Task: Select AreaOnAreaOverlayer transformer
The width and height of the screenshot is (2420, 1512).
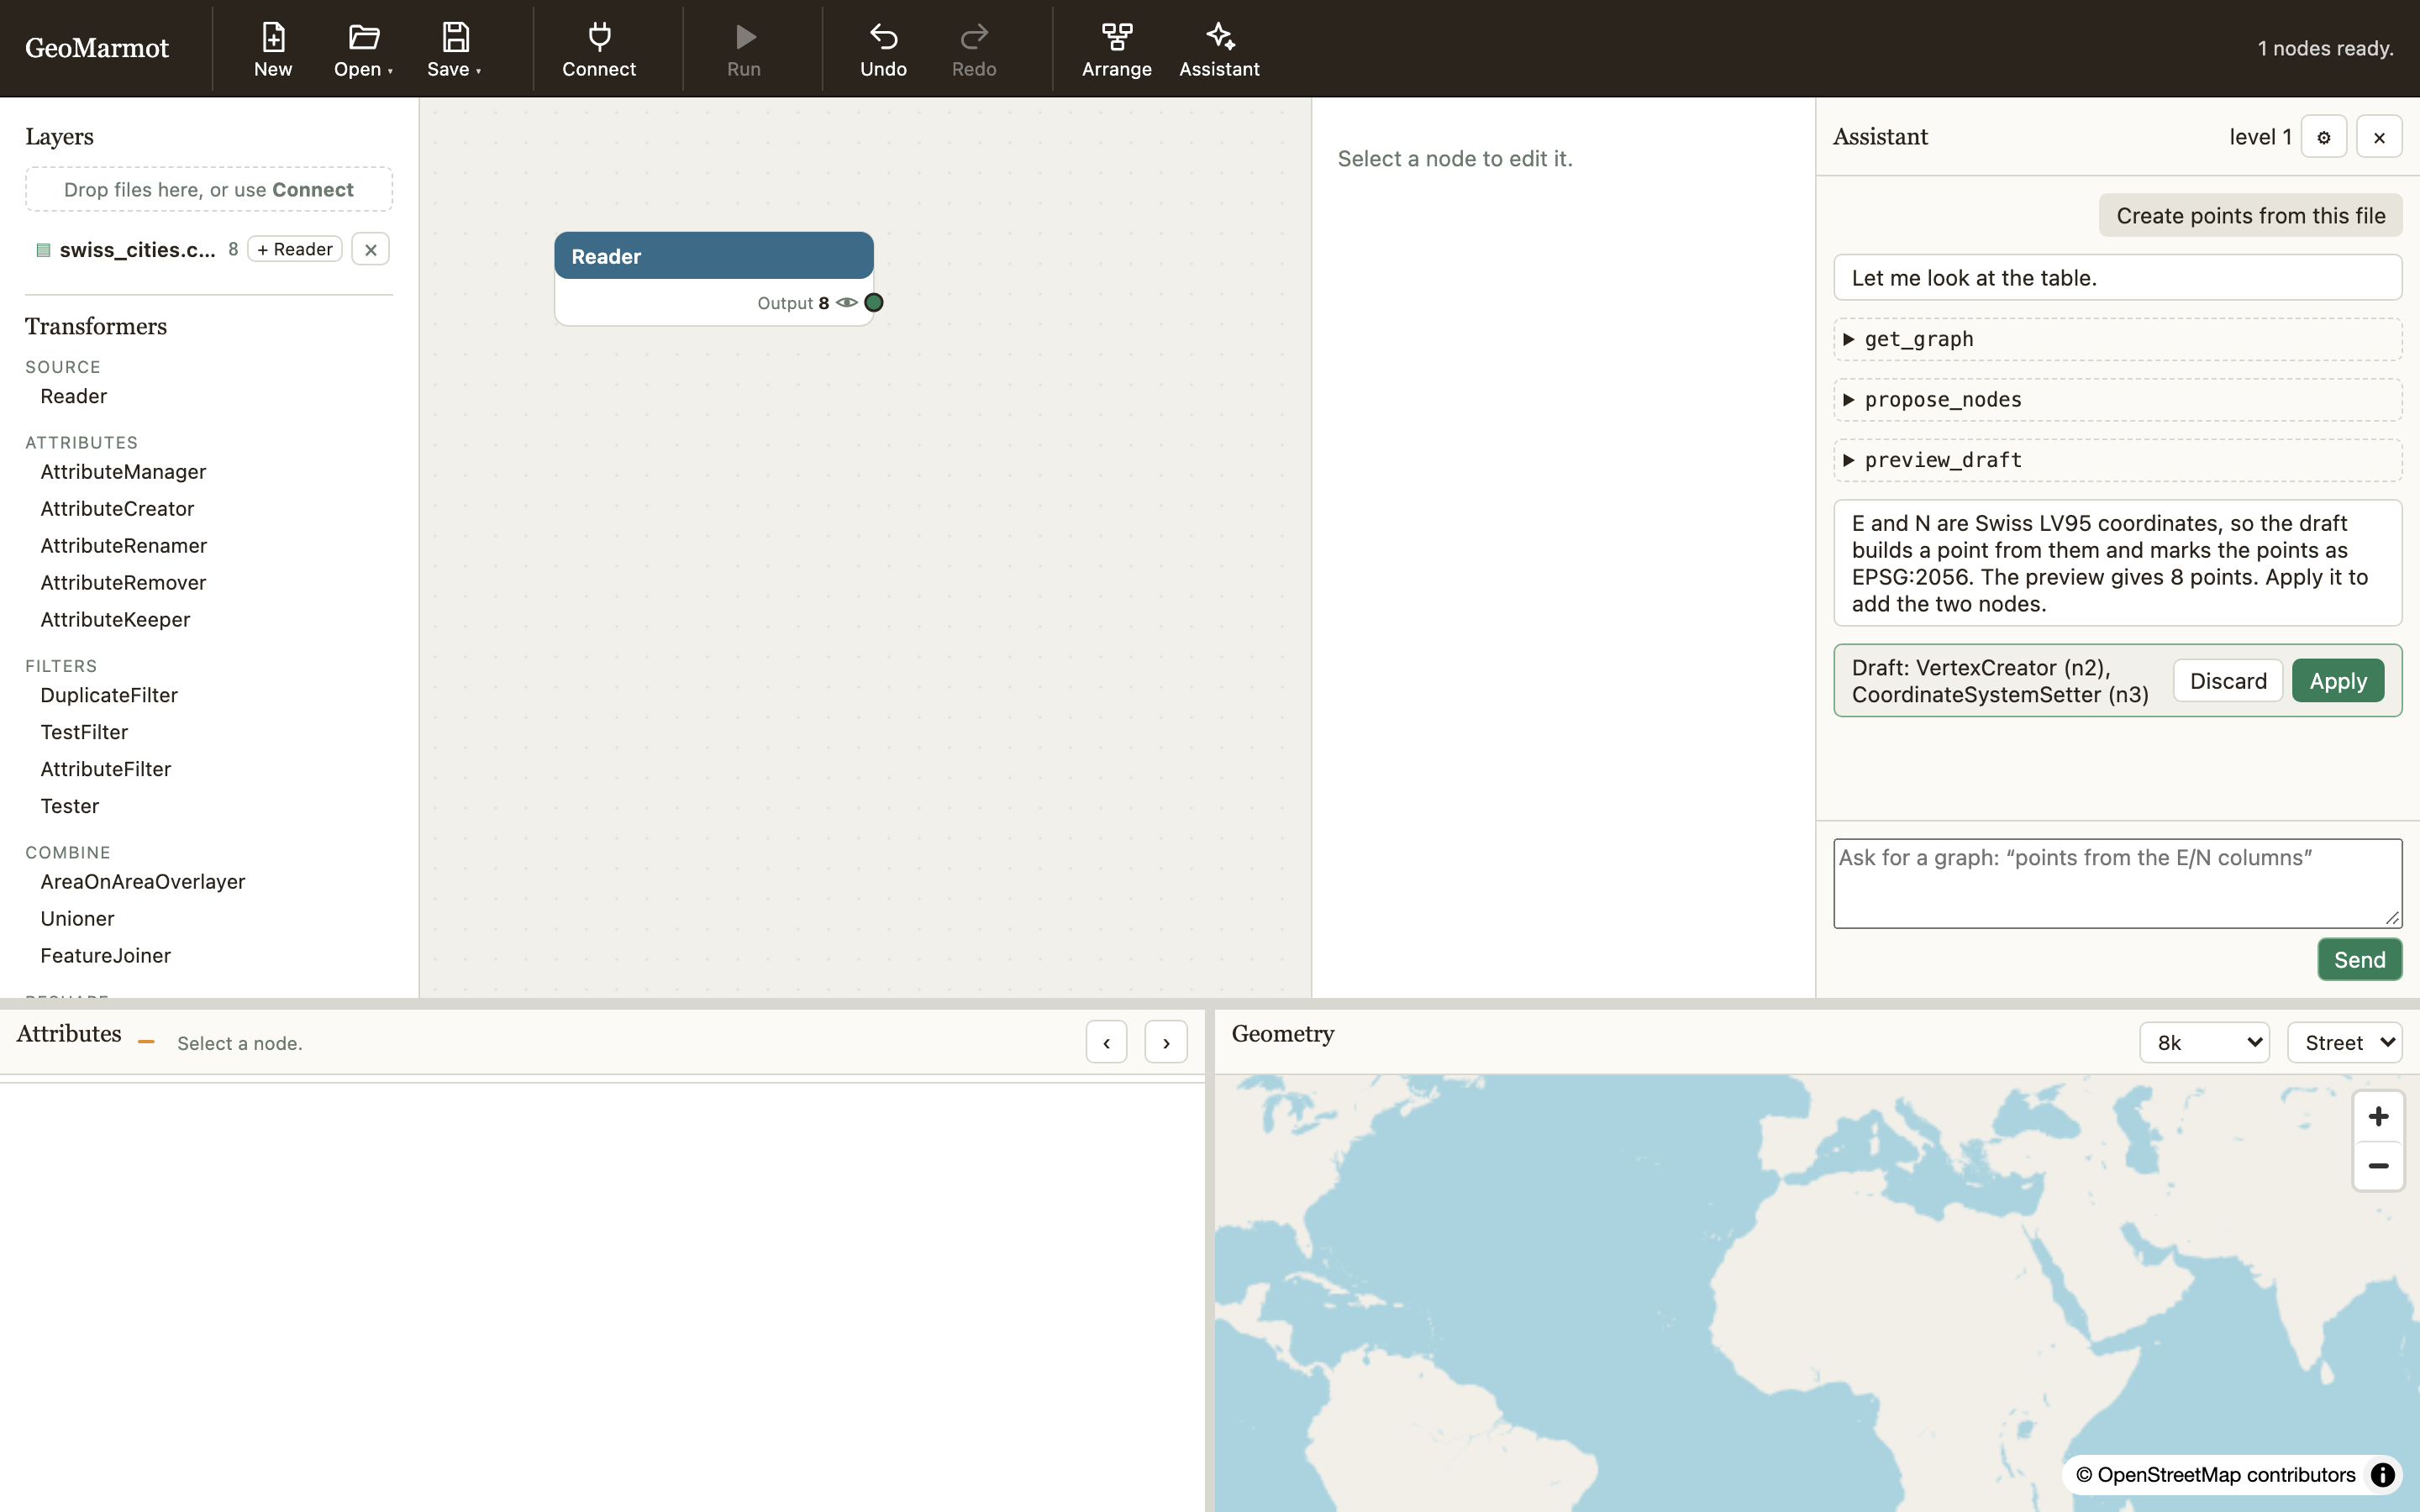Action: tap(143, 882)
